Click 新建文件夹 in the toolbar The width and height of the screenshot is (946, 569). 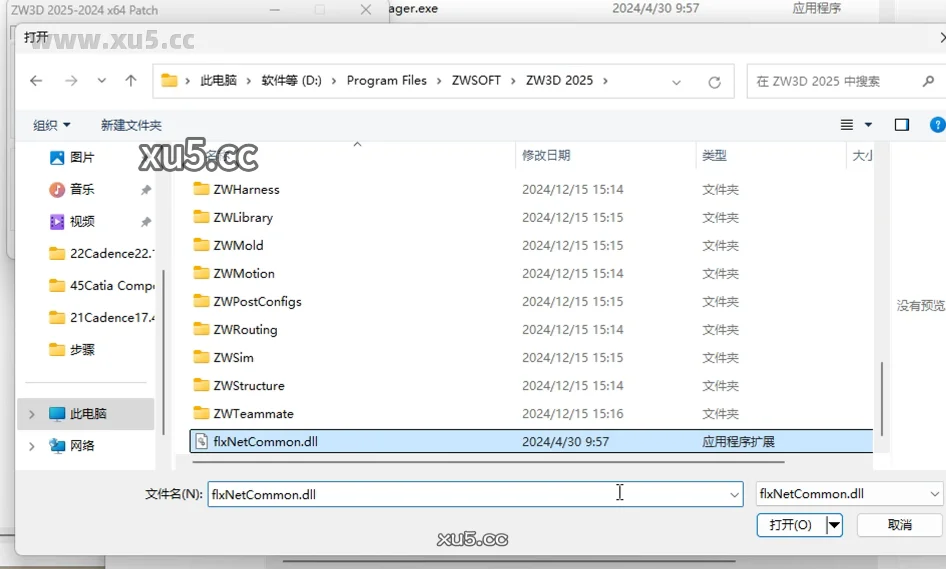pos(131,125)
